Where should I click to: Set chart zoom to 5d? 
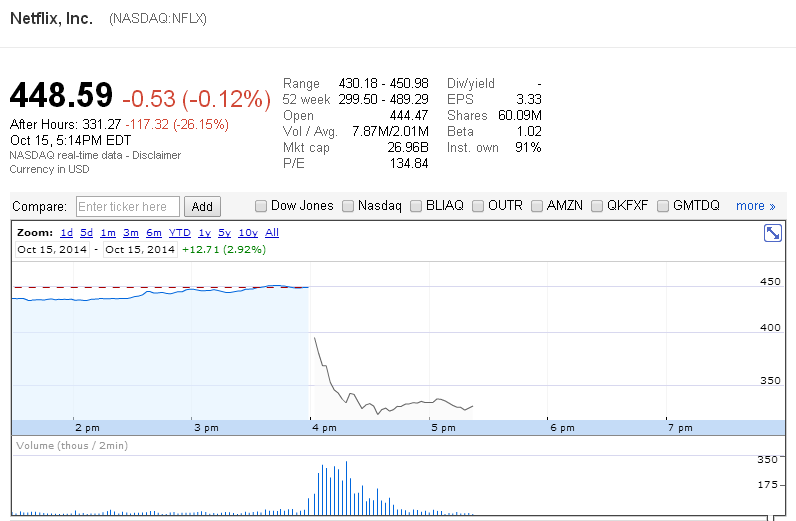coord(87,233)
